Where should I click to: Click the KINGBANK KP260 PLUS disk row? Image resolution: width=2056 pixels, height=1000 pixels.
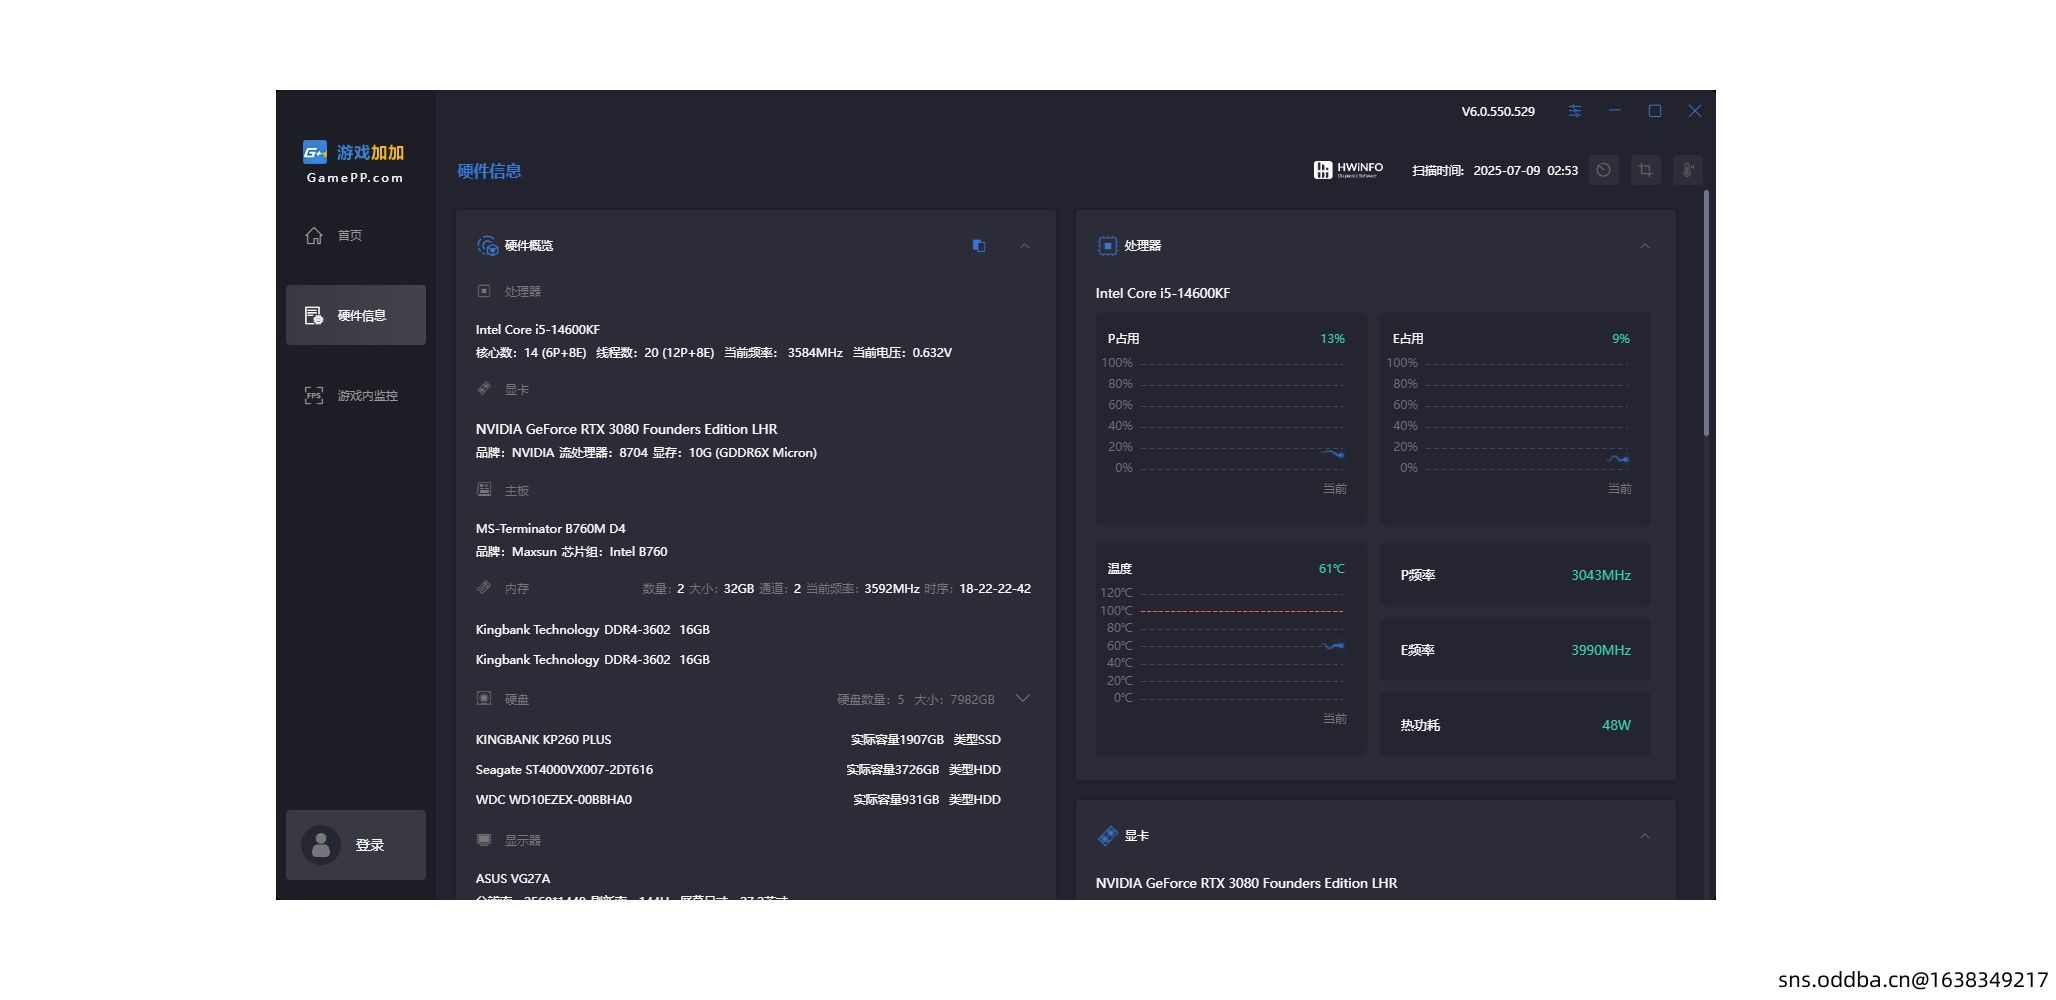[x=738, y=740]
